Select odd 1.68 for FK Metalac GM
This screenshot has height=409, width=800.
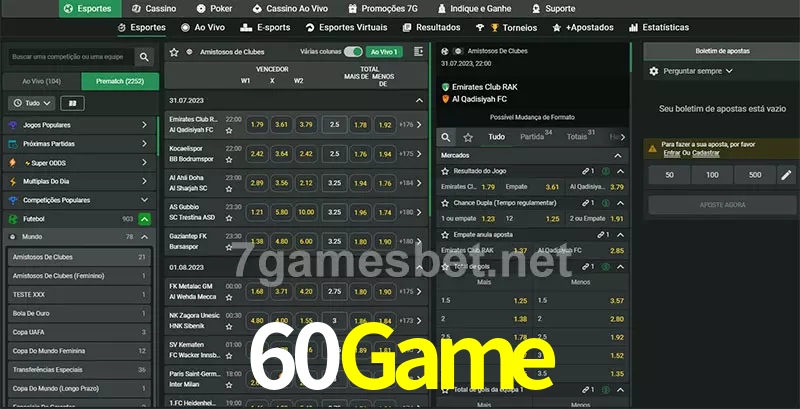257,292
